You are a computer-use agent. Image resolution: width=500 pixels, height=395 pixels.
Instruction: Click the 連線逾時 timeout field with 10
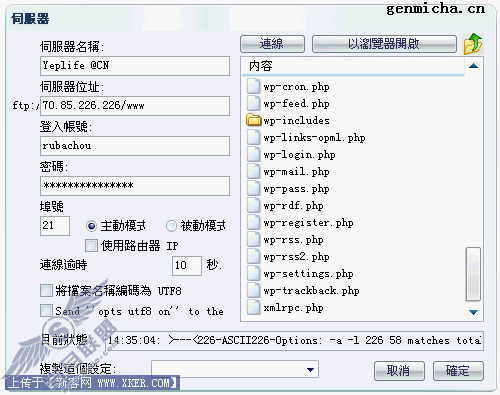pyautogui.click(x=187, y=266)
